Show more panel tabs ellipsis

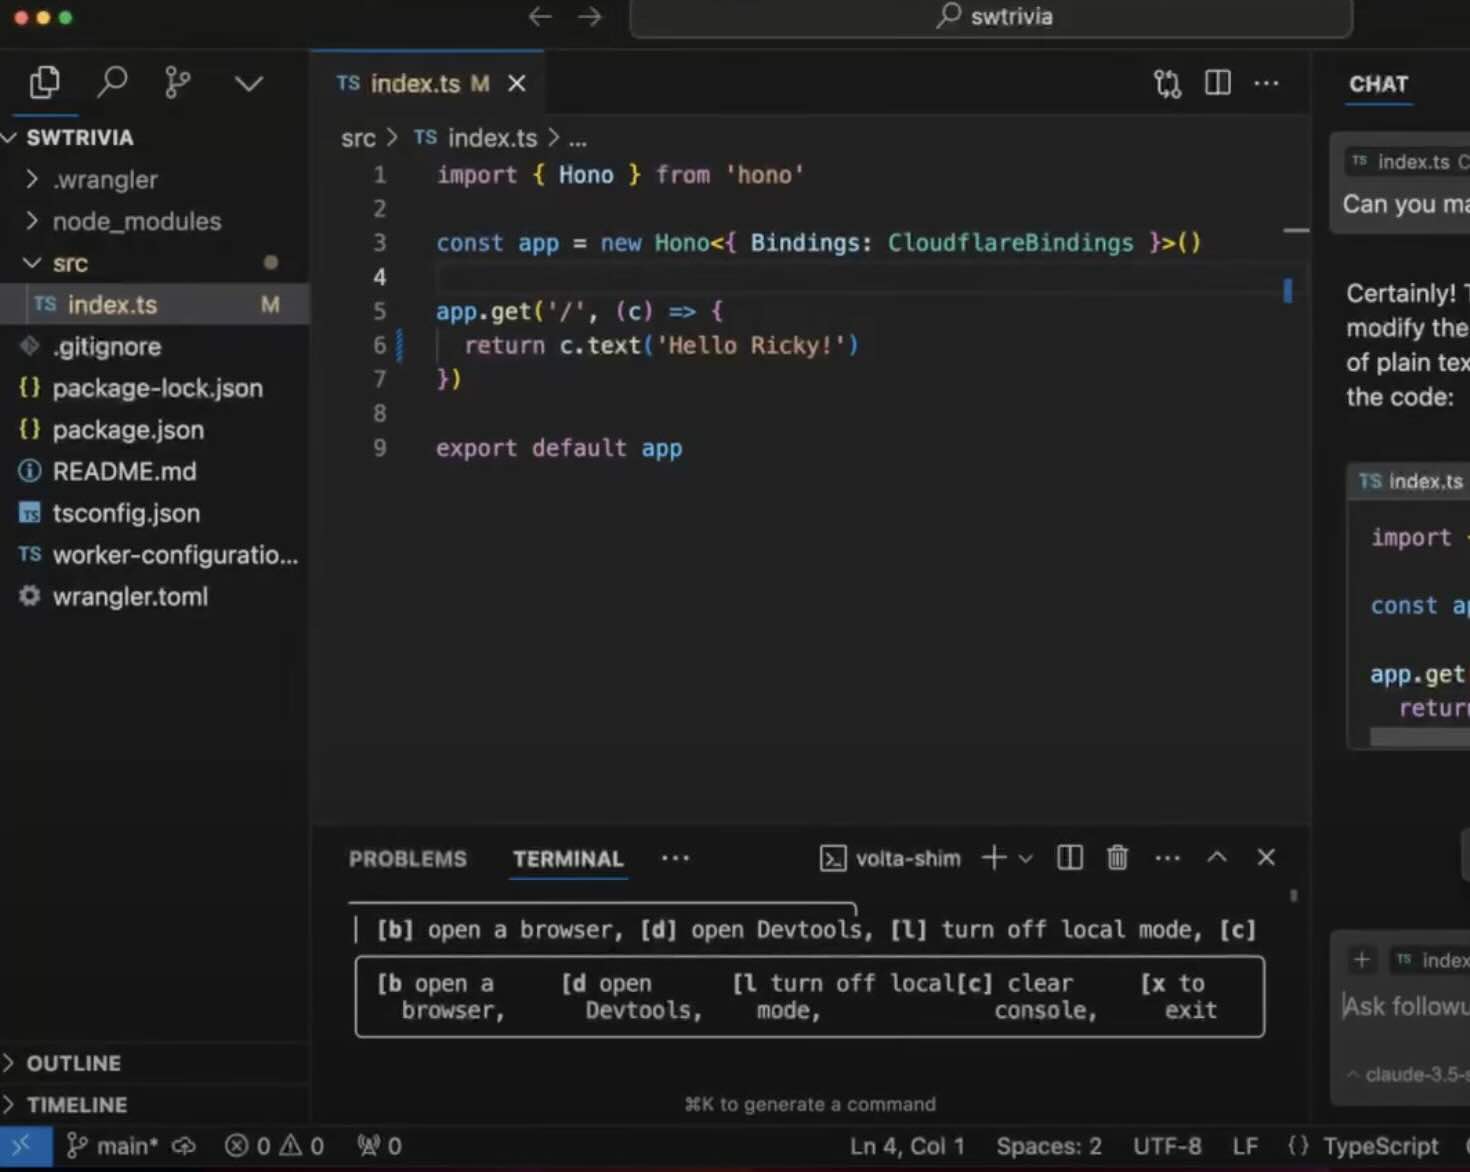point(675,858)
